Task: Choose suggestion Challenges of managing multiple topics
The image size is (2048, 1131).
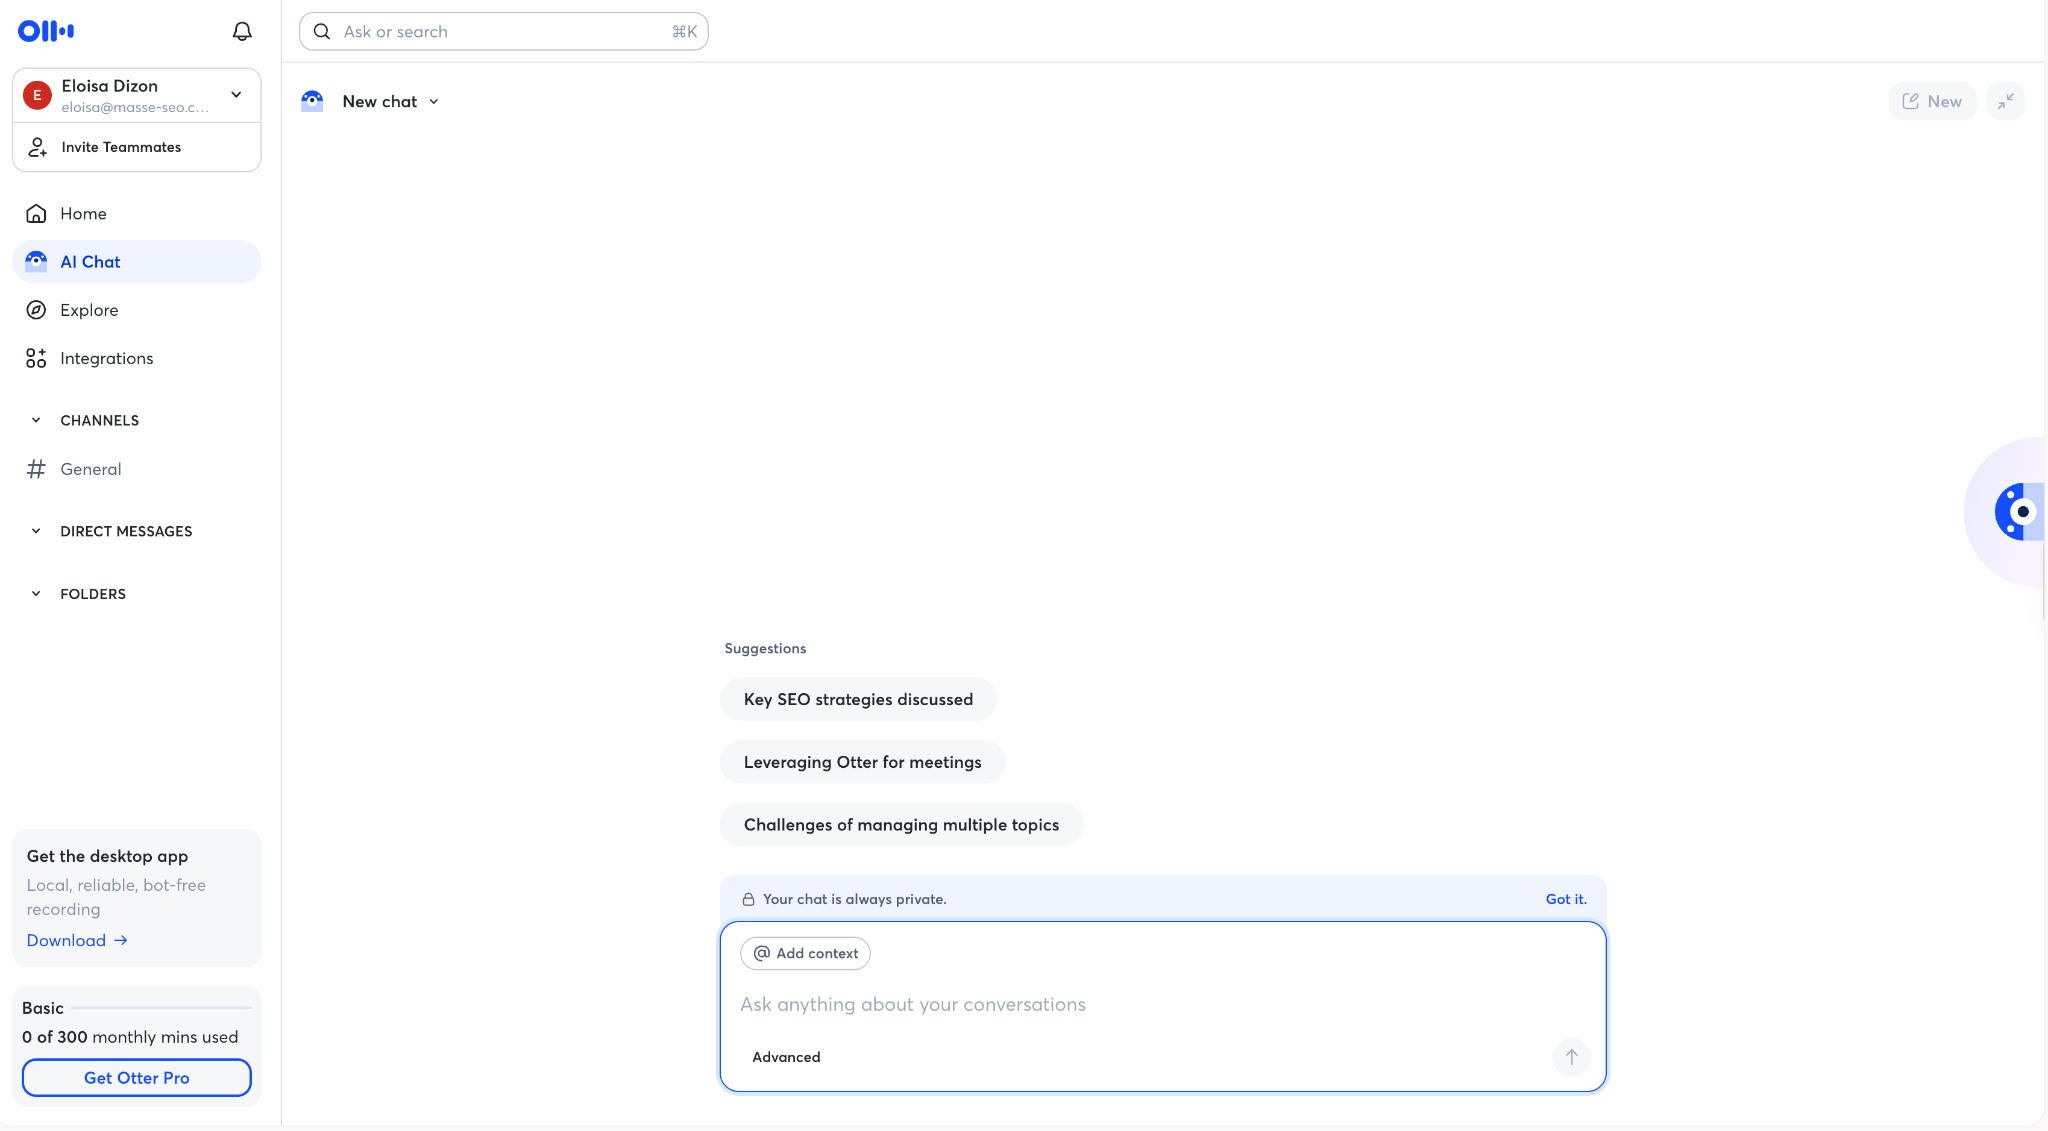Action: pyautogui.click(x=901, y=825)
